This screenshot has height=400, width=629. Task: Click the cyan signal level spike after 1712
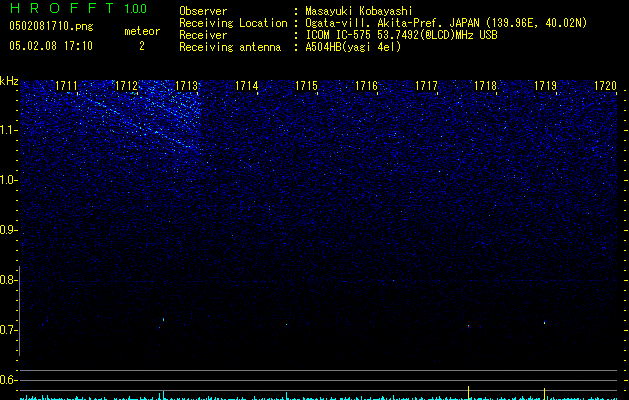[163, 395]
